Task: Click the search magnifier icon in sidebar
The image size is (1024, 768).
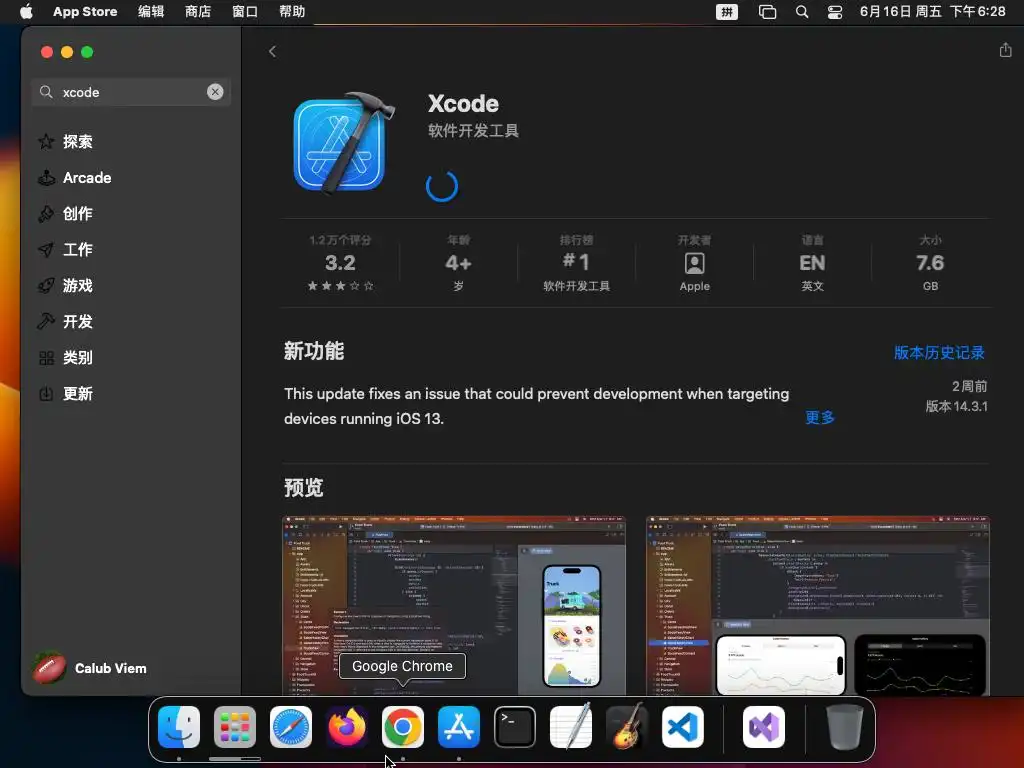Action: coord(46,92)
